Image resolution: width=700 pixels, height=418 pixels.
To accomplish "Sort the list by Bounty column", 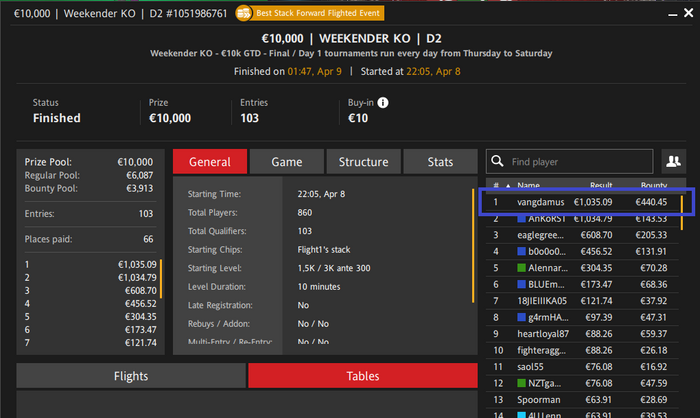I will tap(654, 185).
